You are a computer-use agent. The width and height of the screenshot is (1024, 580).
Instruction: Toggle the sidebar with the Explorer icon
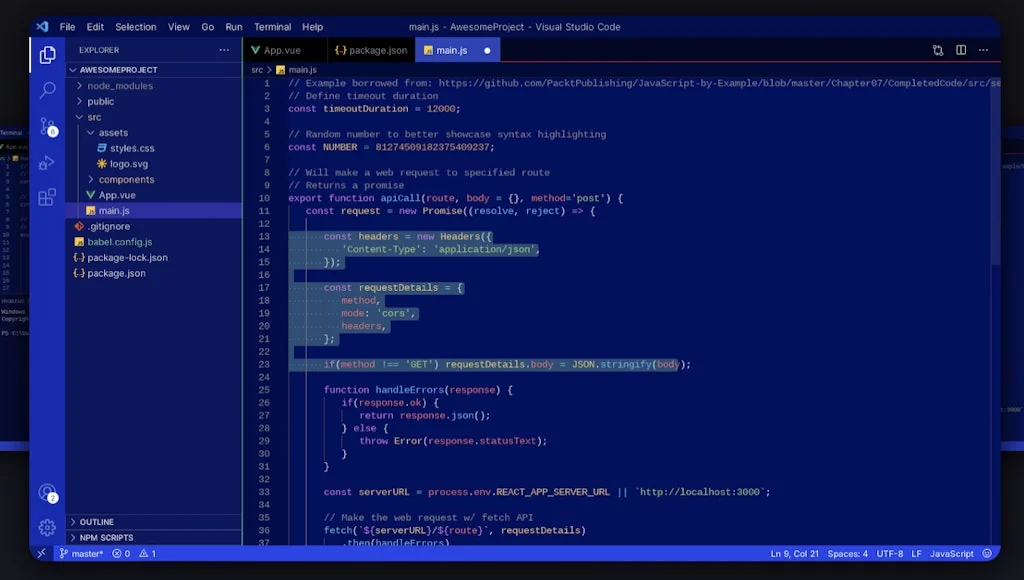click(x=46, y=57)
